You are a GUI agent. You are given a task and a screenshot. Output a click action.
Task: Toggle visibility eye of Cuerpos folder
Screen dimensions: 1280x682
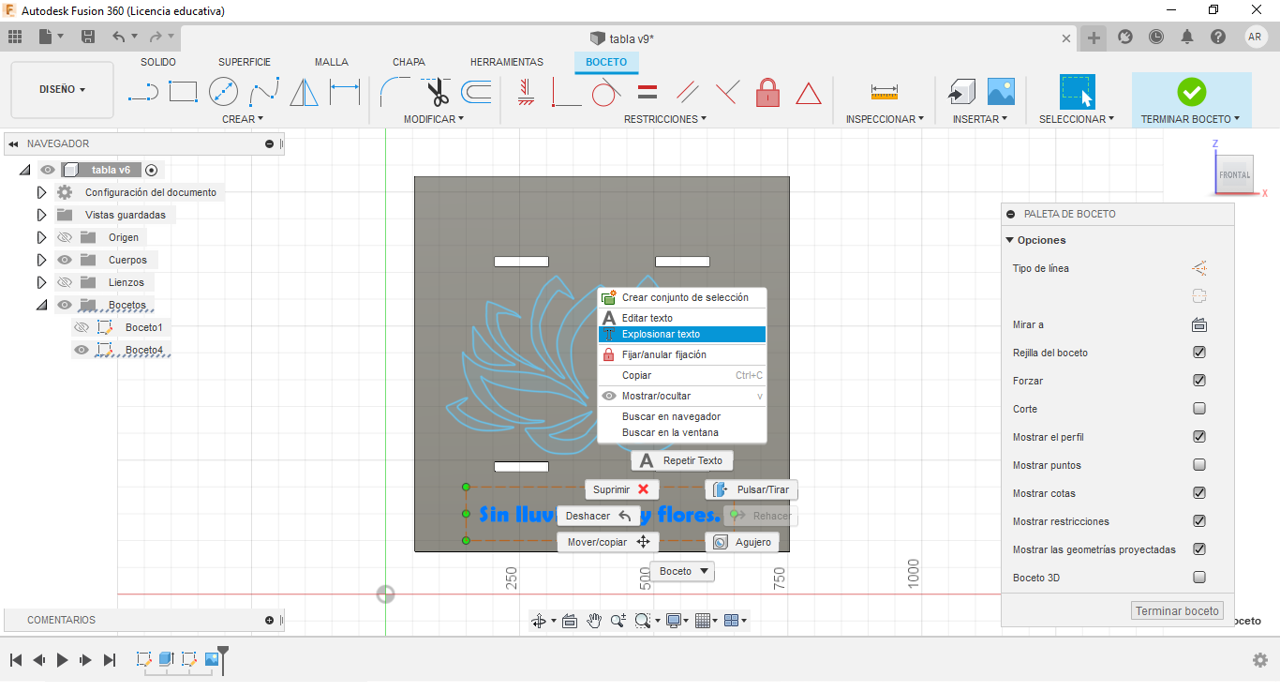coord(65,260)
